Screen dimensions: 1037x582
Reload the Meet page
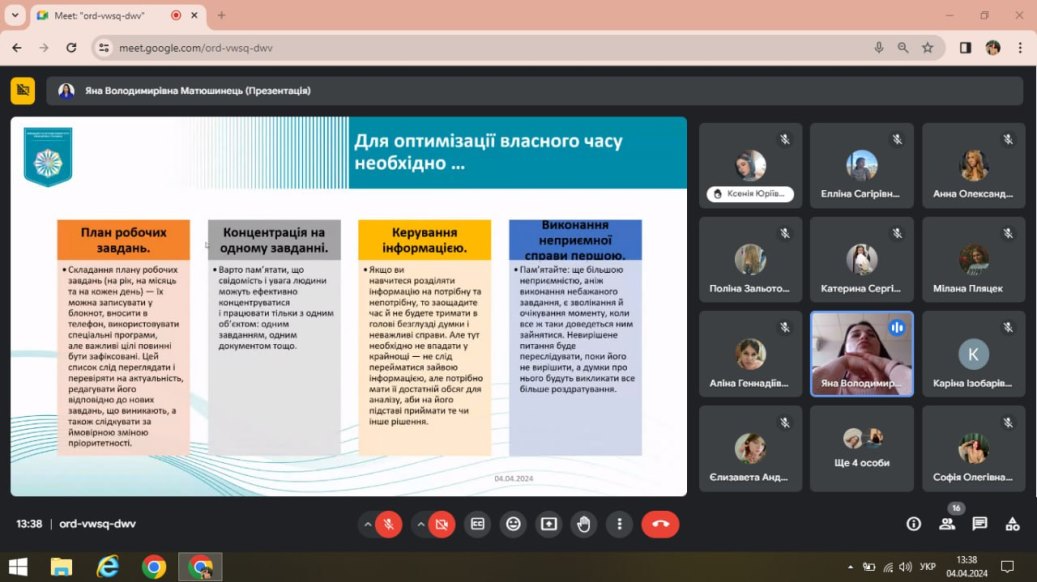point(71,48)
